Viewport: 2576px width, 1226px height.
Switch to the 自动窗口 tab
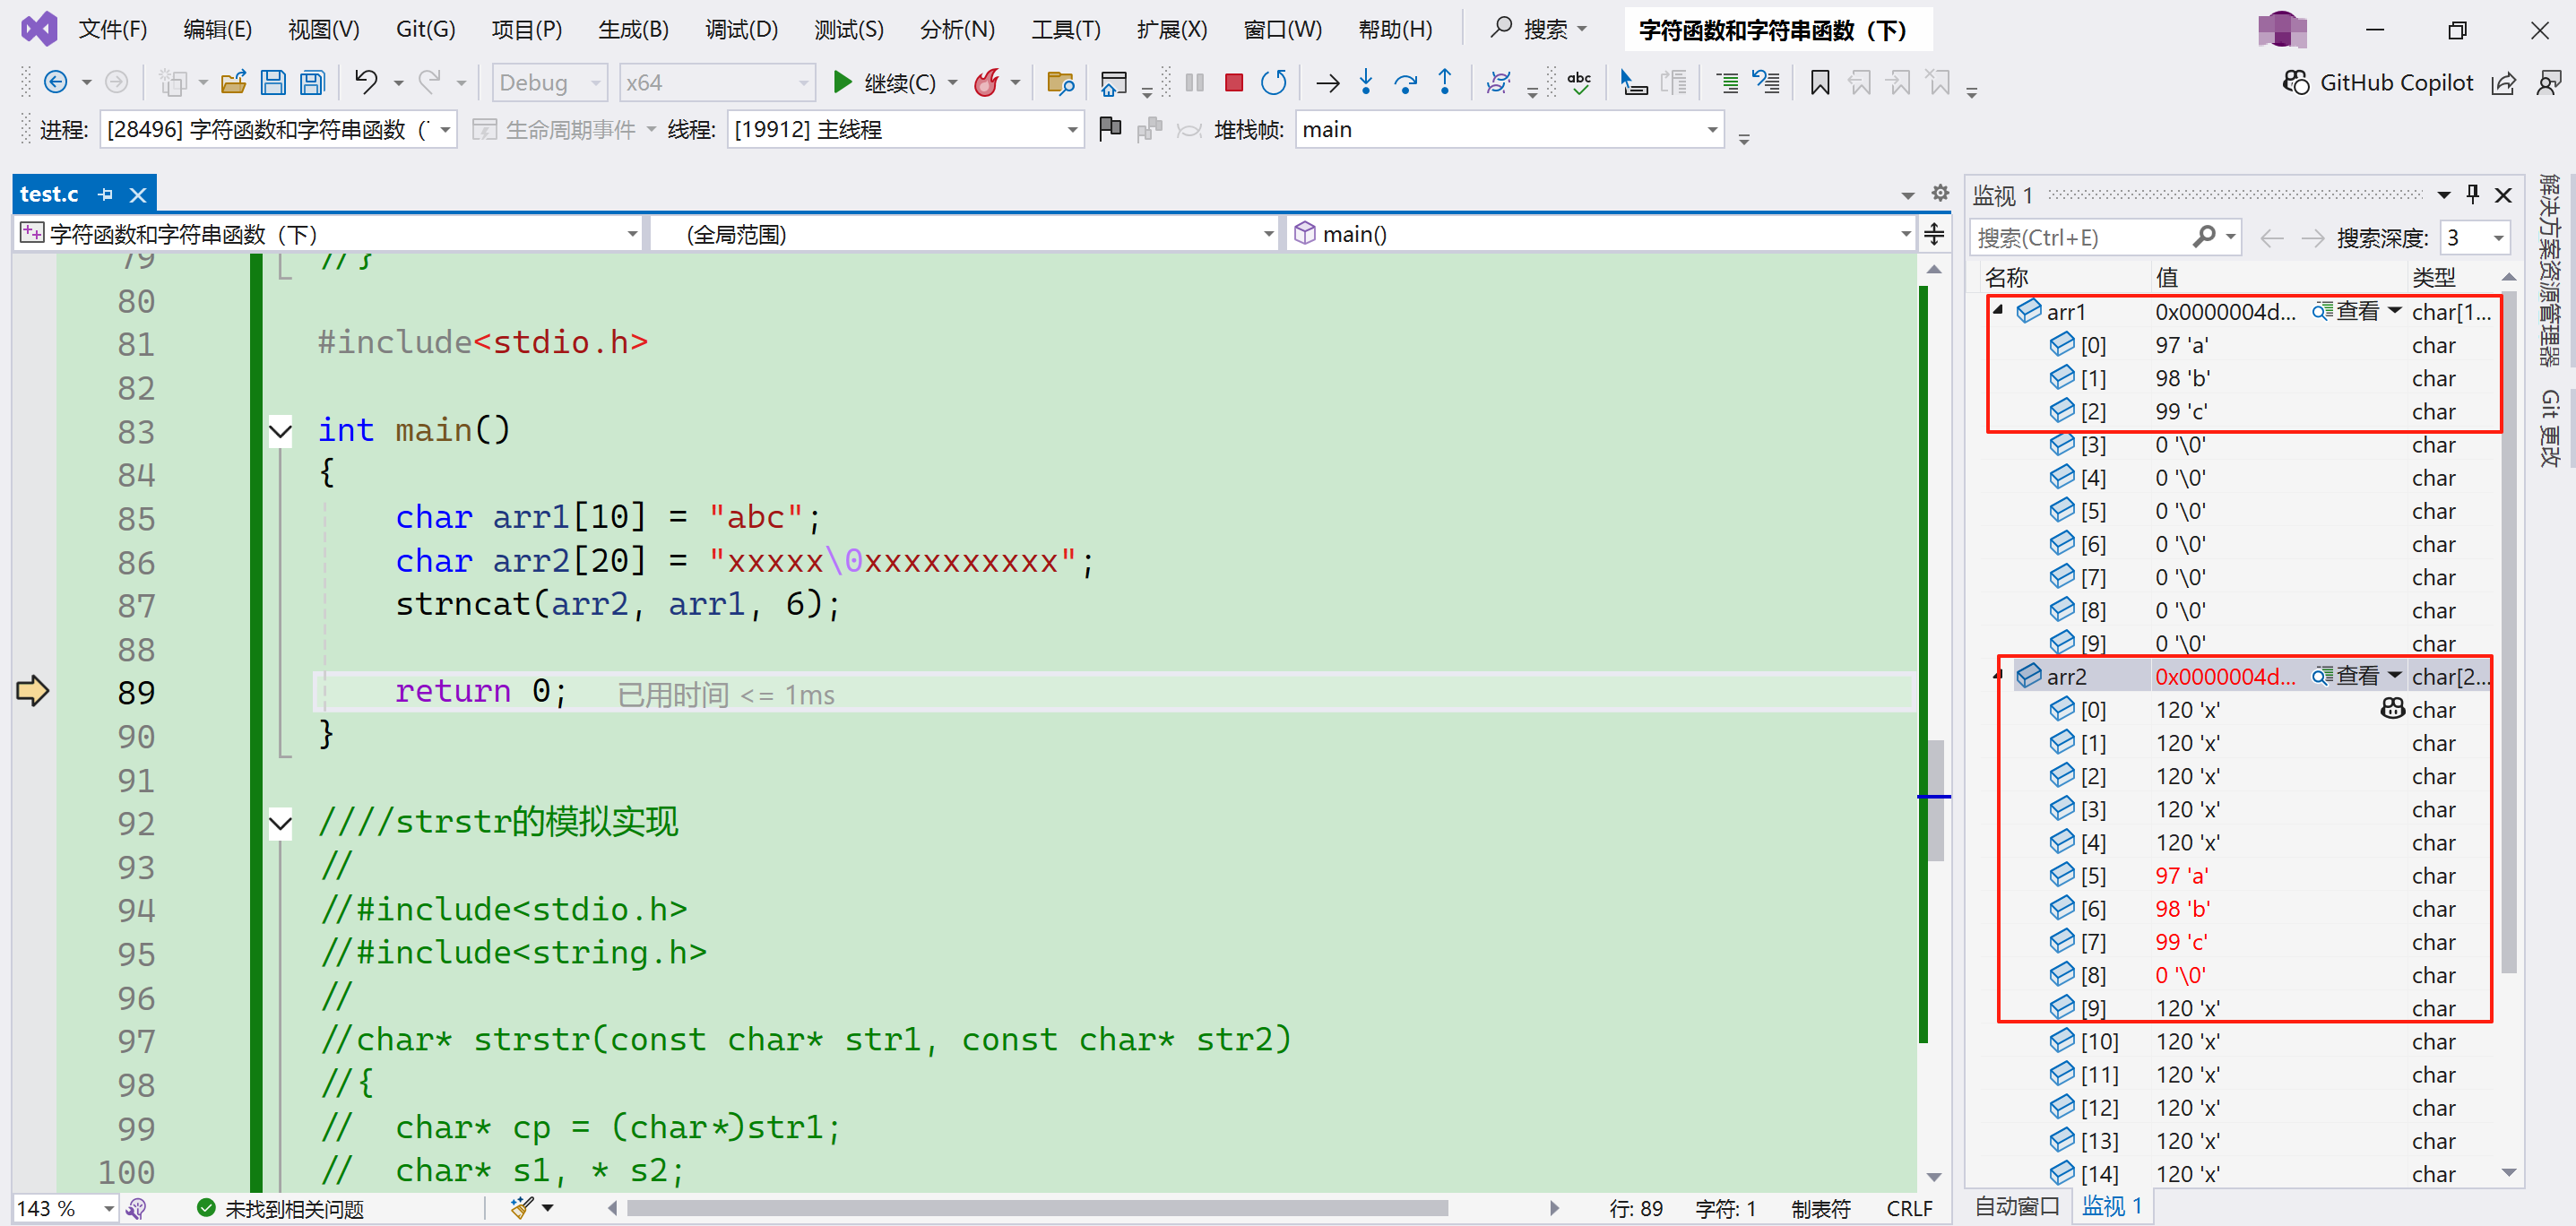tap(2016, 1206)
